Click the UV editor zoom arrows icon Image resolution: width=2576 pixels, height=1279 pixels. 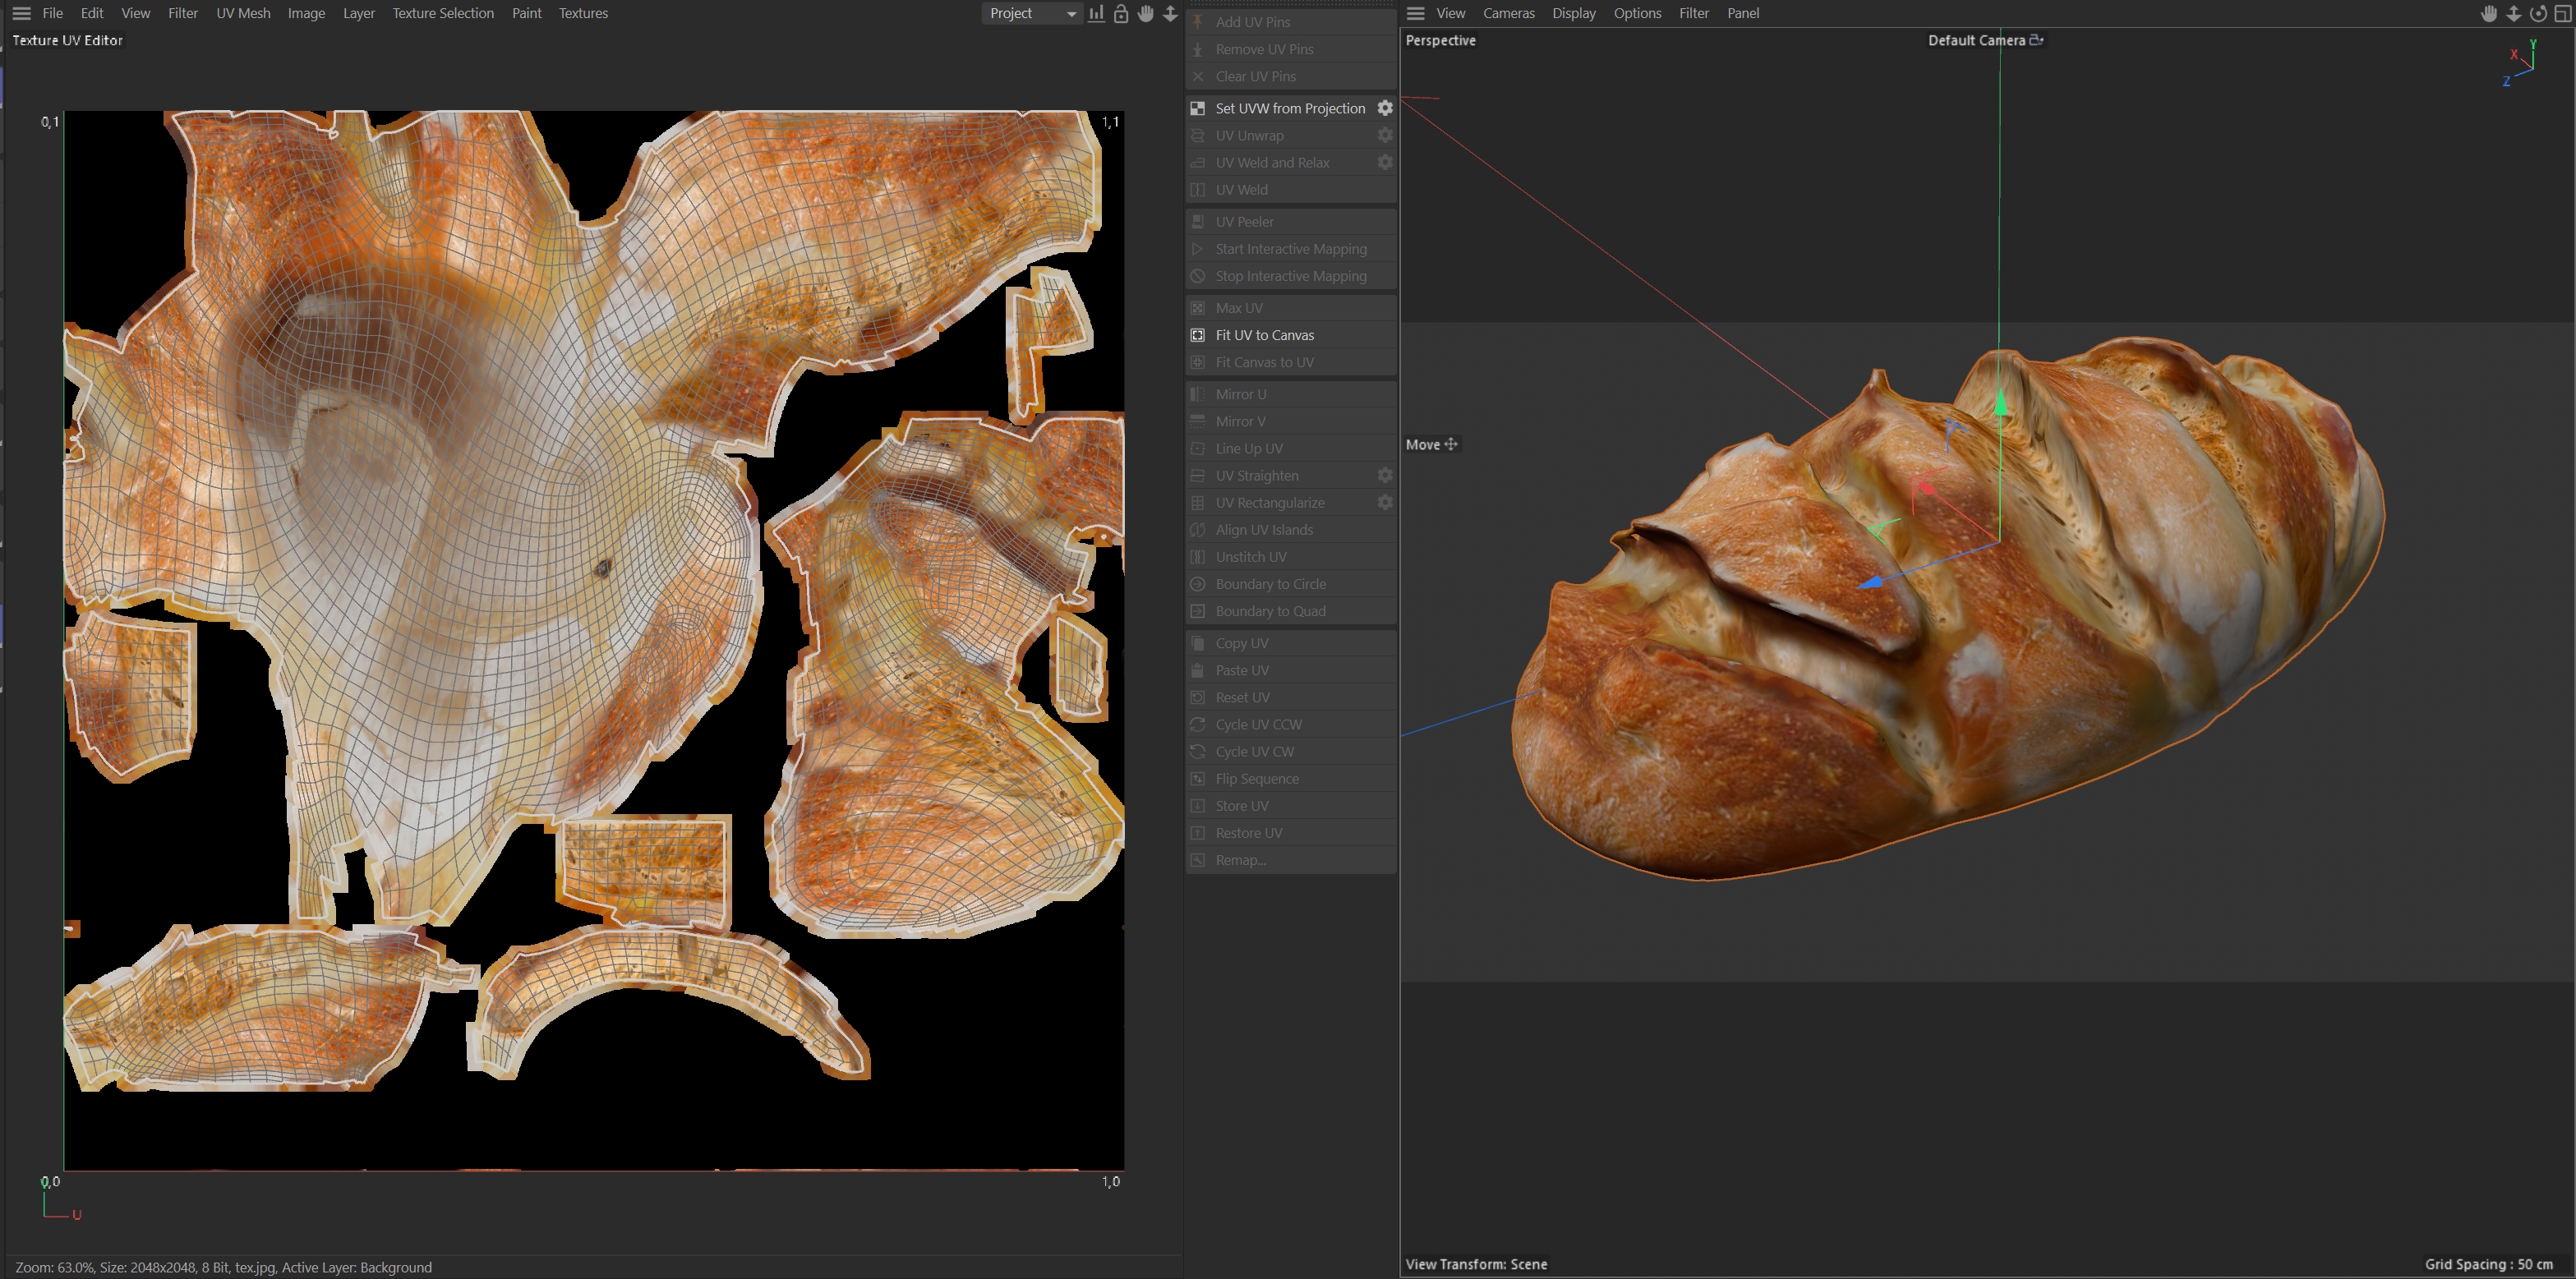(1169, 13)
